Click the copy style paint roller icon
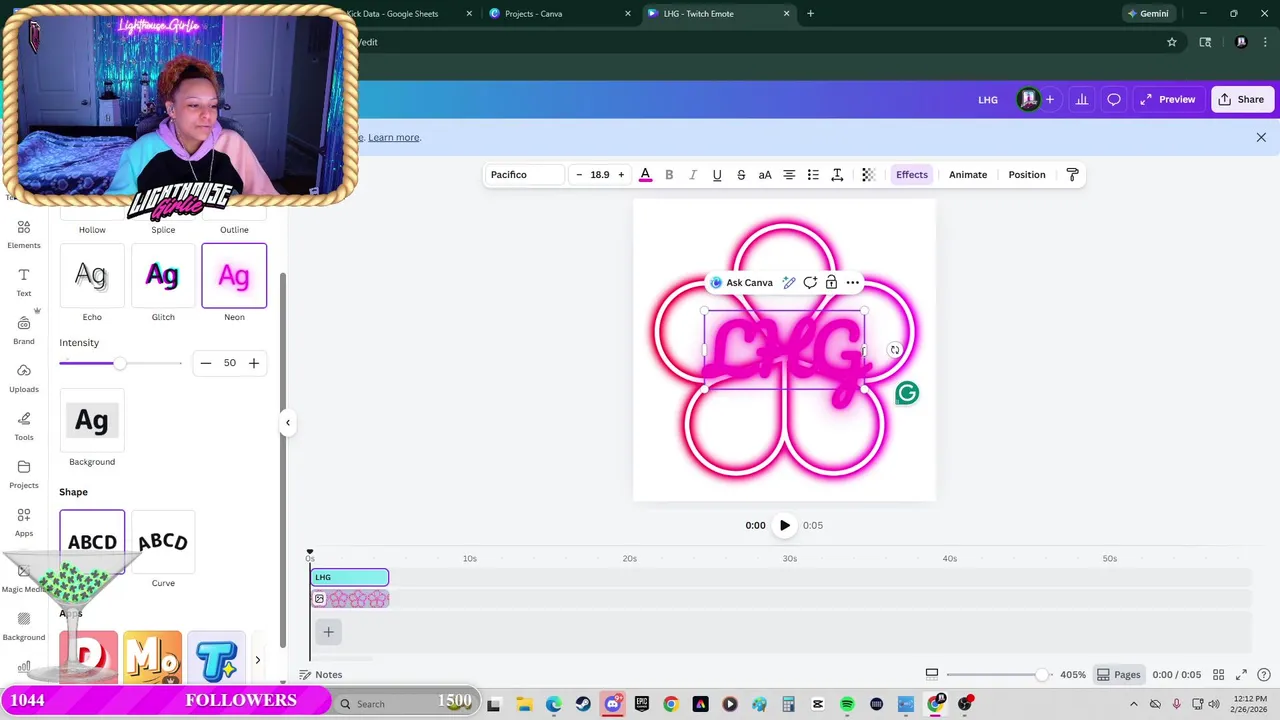1280x720 pixels. [1072, 175]
